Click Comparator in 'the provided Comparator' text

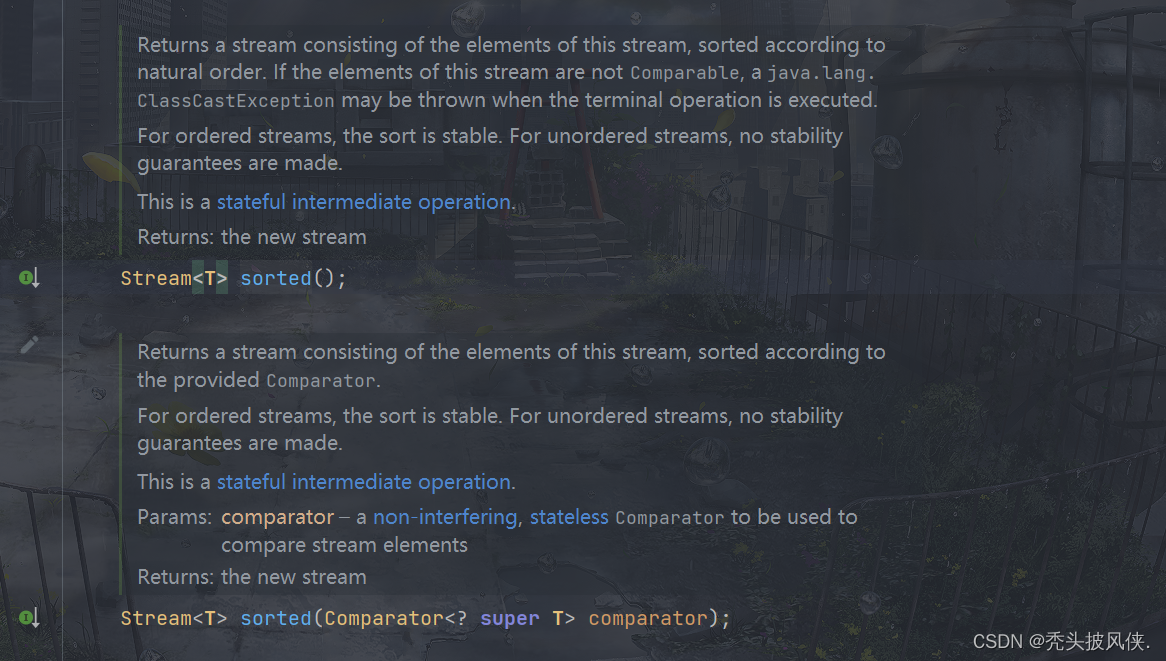(321, 381)
